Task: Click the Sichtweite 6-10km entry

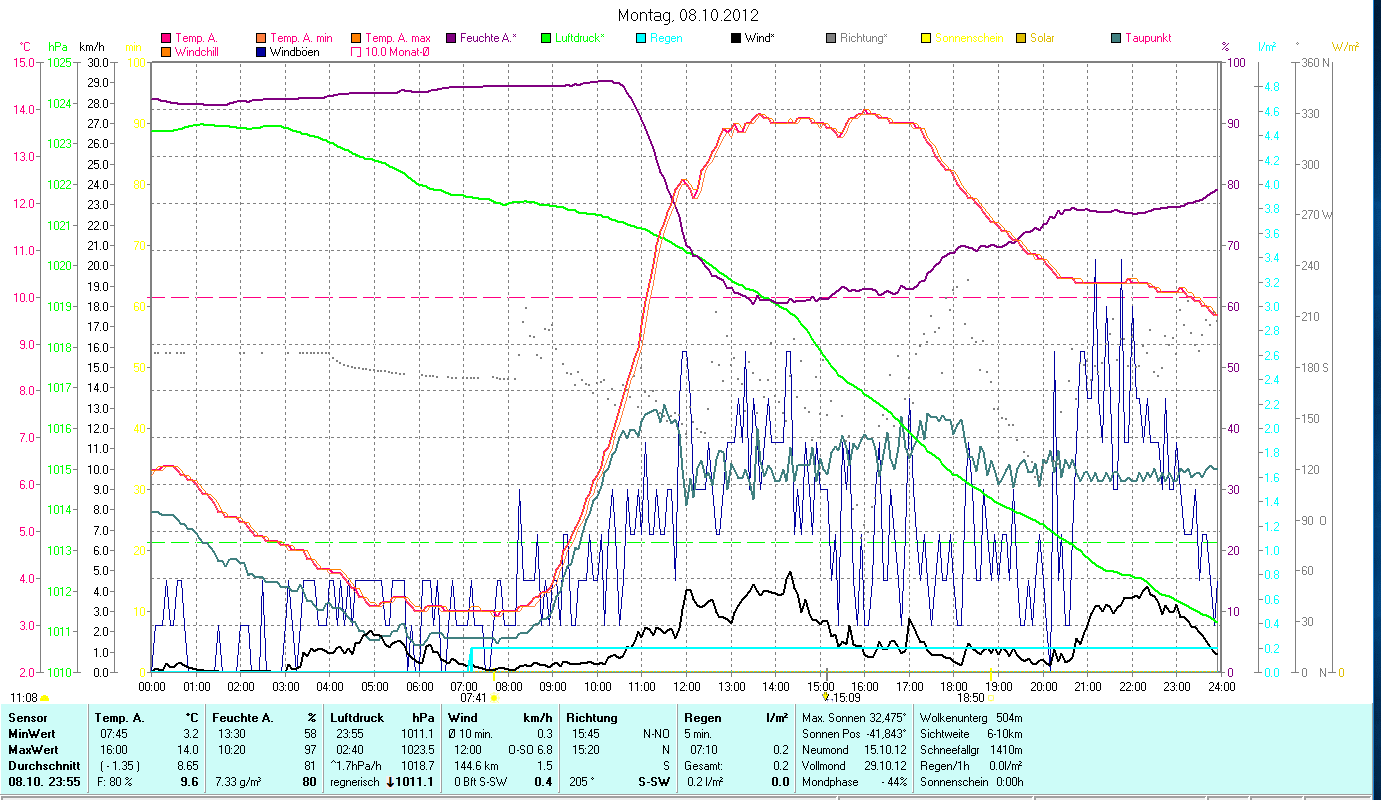Action: coord(970,732)
